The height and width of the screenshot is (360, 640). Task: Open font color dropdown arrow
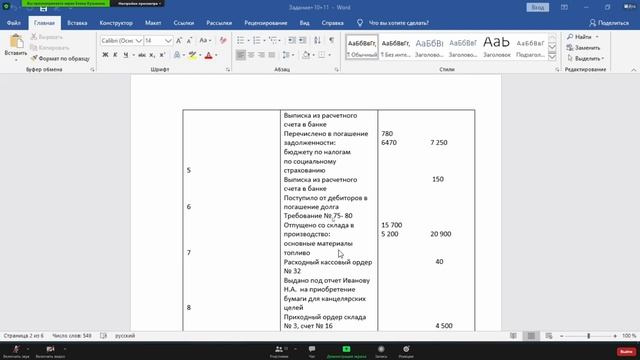tap(216, 55)
